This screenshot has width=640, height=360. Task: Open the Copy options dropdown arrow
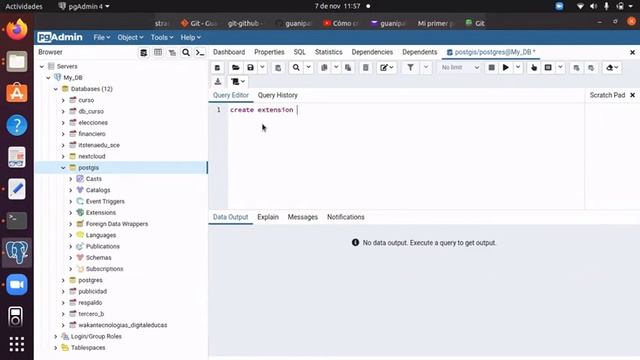click(x=336, y=68)
